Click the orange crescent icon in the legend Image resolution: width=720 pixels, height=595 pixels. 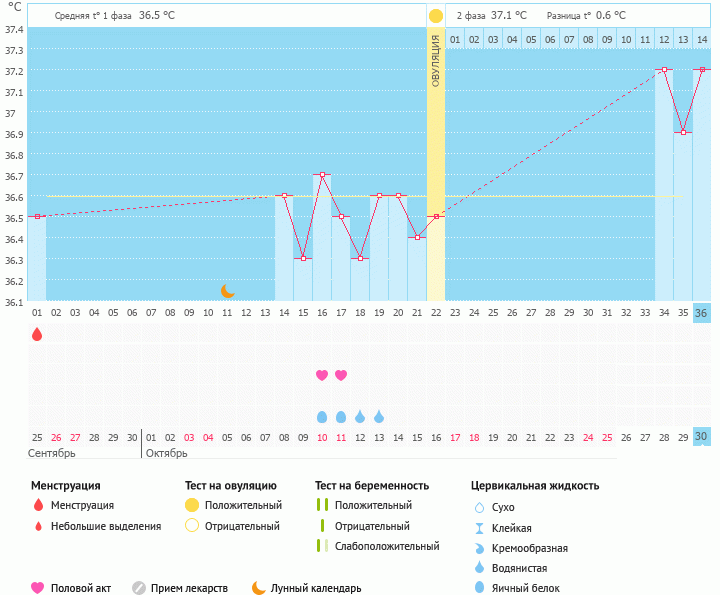click(259, 588)
